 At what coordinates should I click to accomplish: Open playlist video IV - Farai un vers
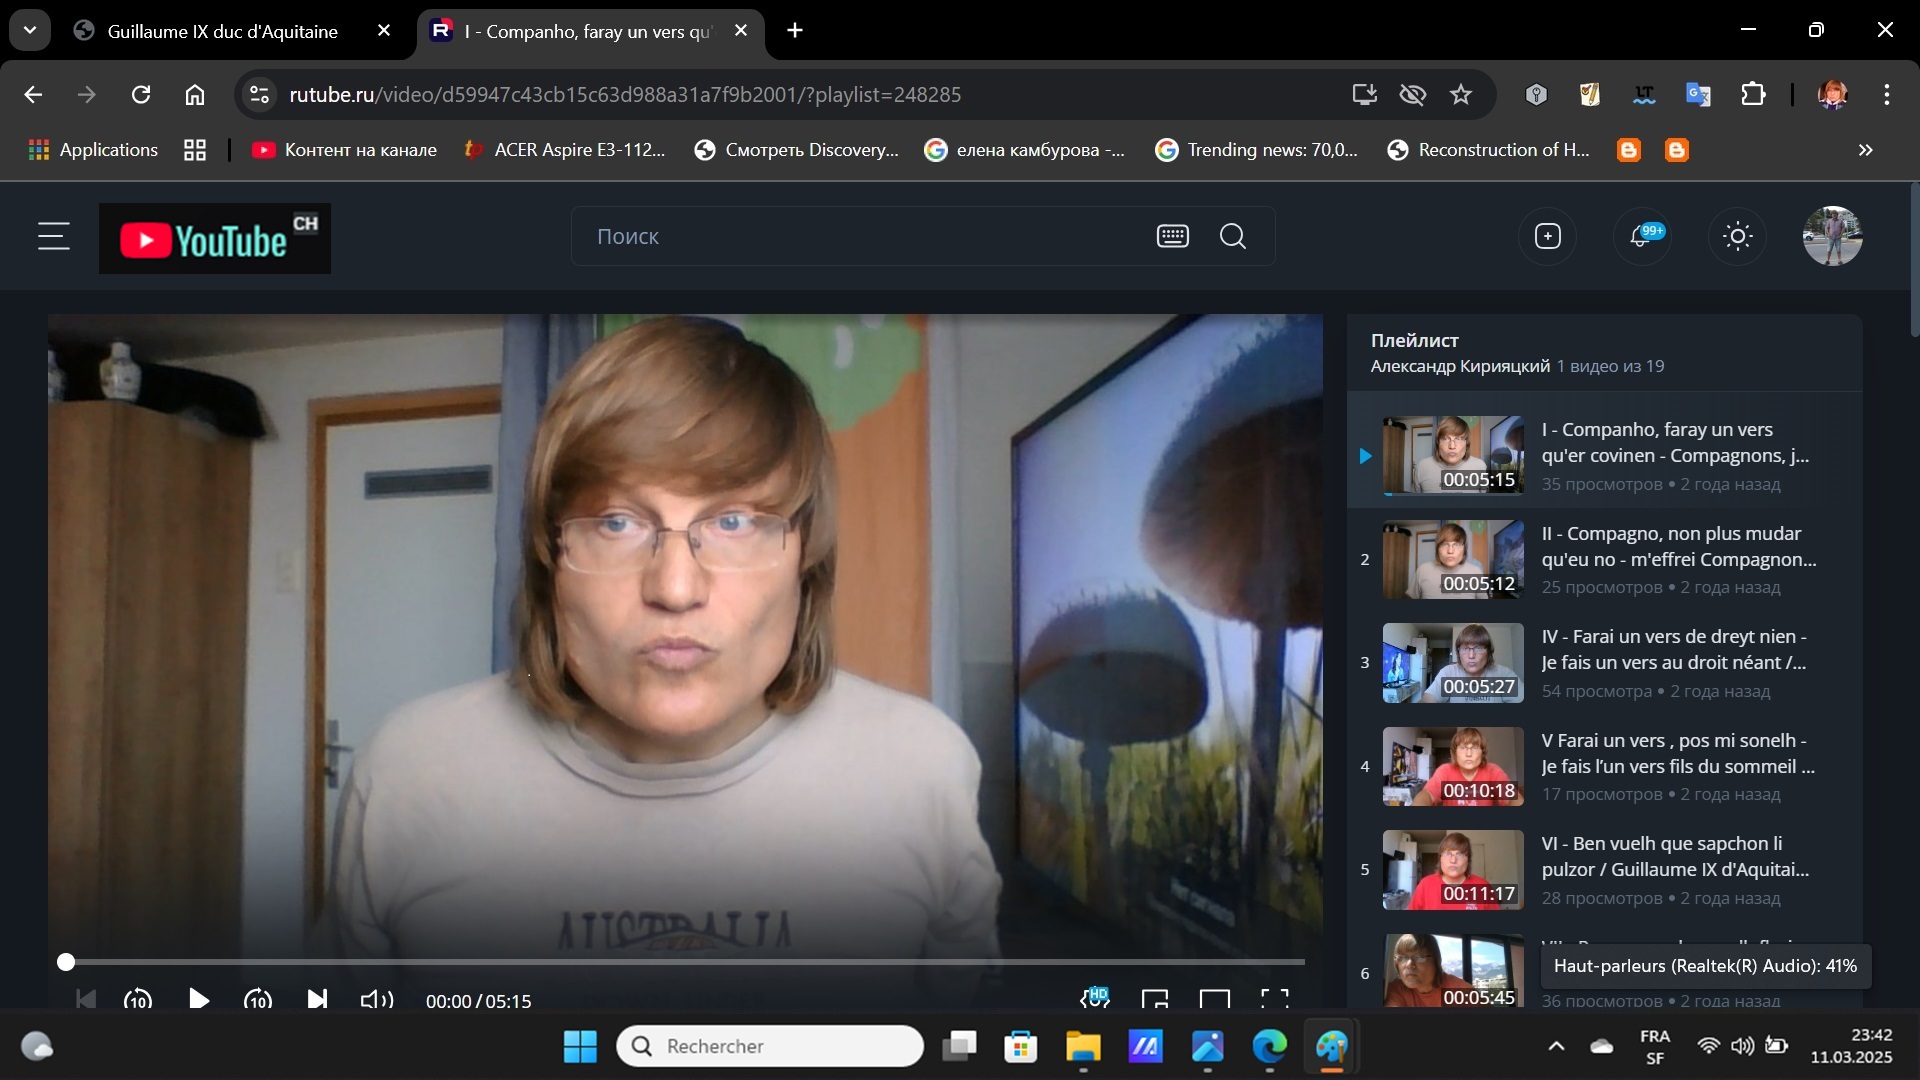1673,649
